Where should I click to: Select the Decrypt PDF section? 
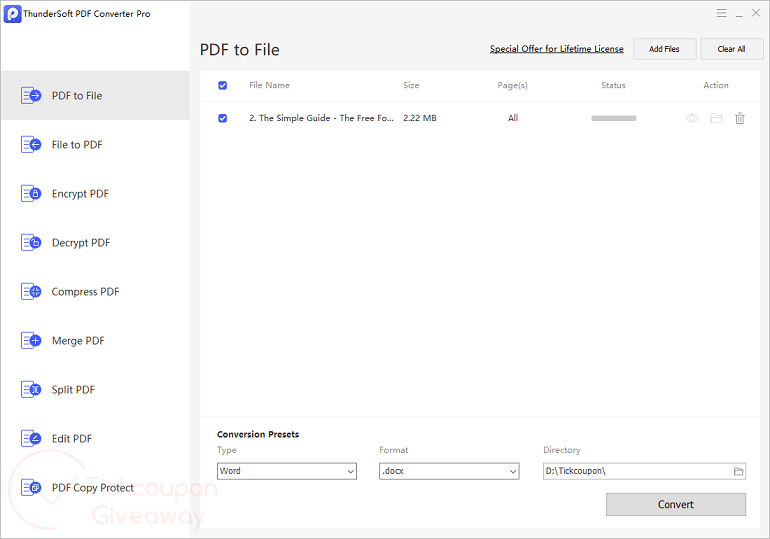point(95,243)
